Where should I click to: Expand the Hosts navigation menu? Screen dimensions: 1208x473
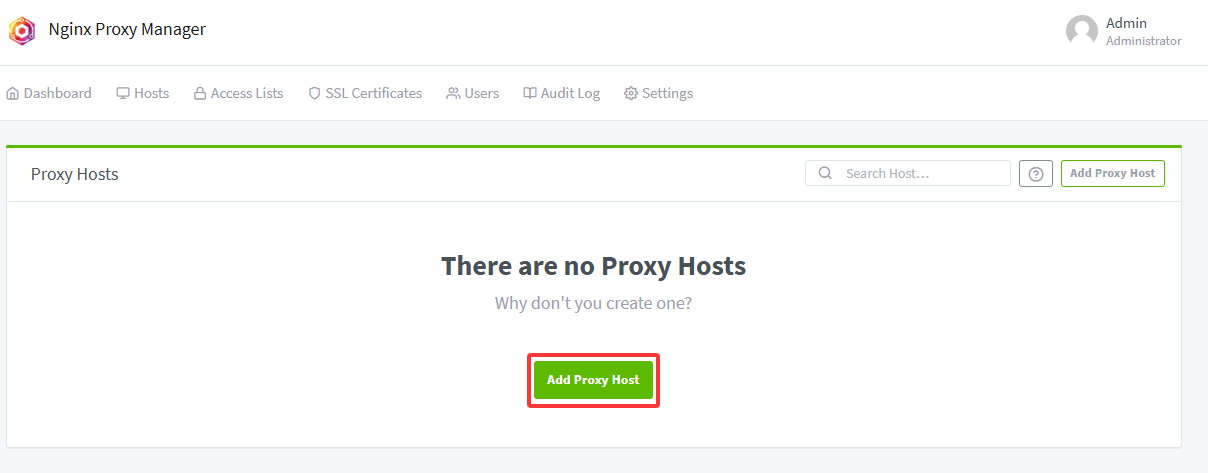point(143,93)
